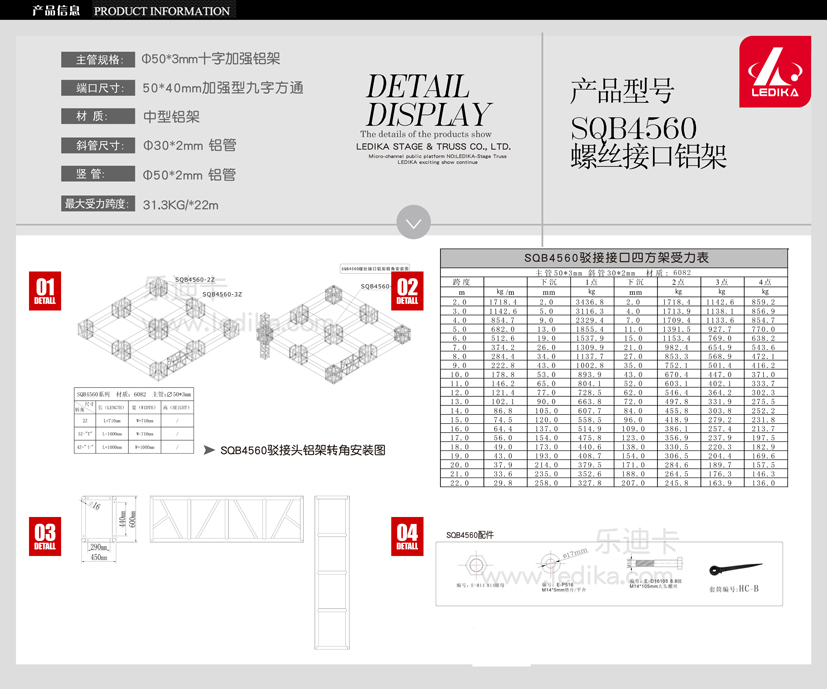Open the SQB4560-2Z truss grid drawing

(158, 330)
